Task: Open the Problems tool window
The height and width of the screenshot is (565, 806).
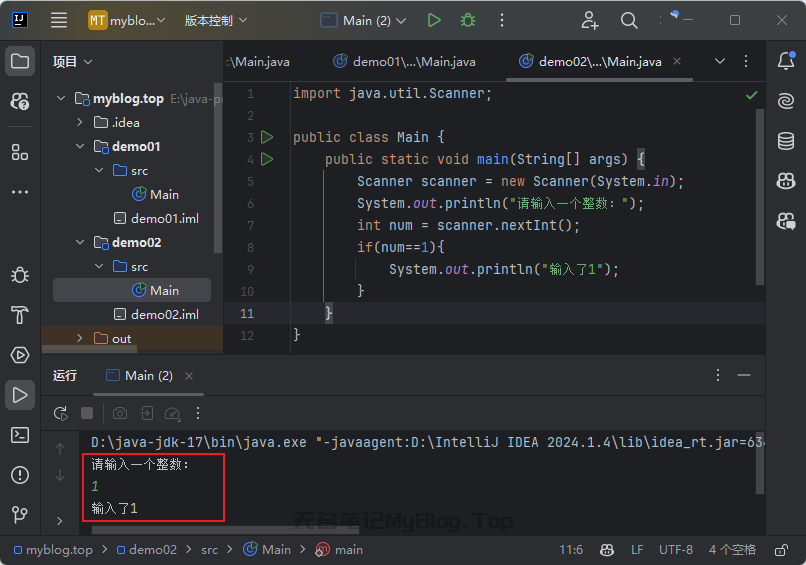Action: 20,475
